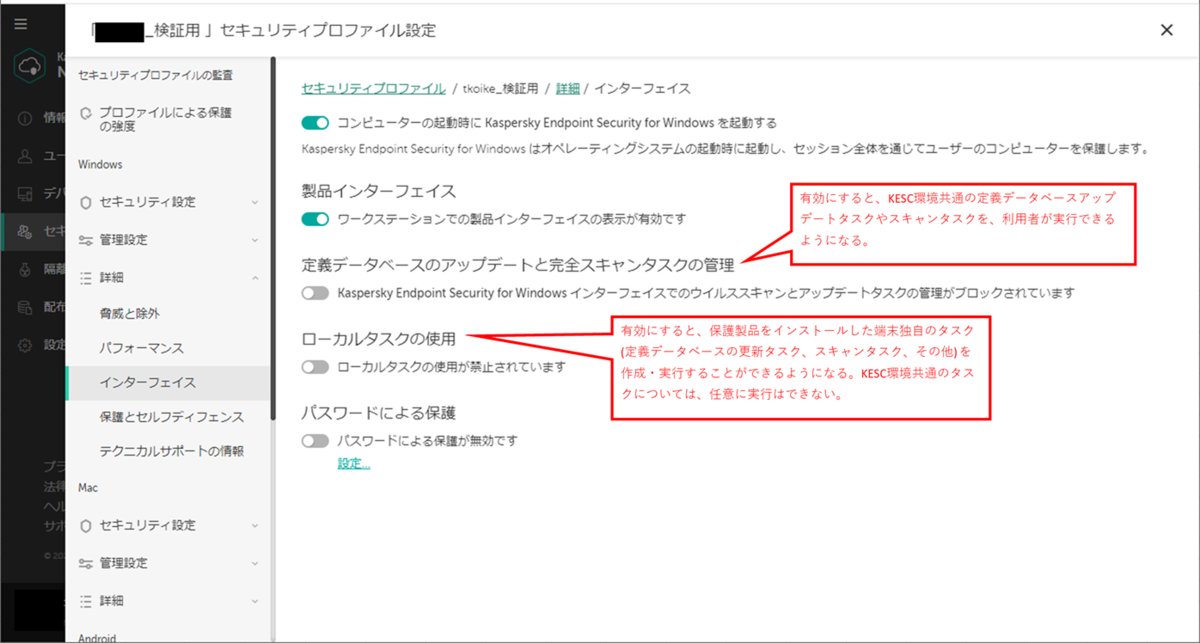Open 脅威と除外 settings page

pos(130,315)
